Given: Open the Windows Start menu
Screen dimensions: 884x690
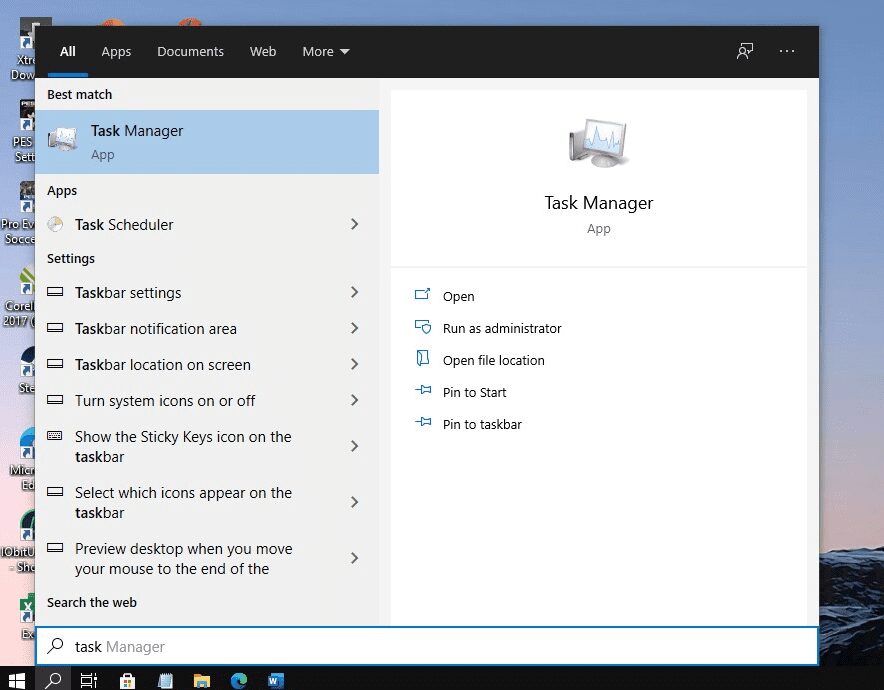Looking at the screenshot, I should point(17,680).
